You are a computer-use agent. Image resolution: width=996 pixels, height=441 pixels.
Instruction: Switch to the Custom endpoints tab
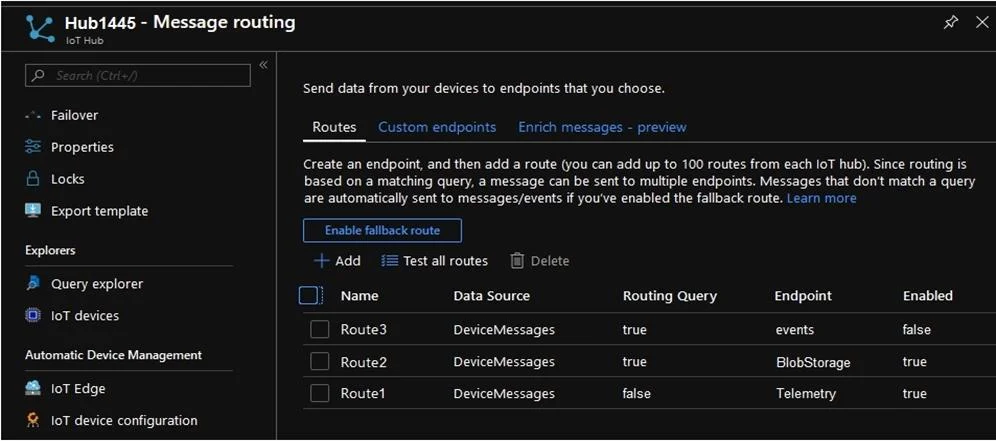point(437,127)
